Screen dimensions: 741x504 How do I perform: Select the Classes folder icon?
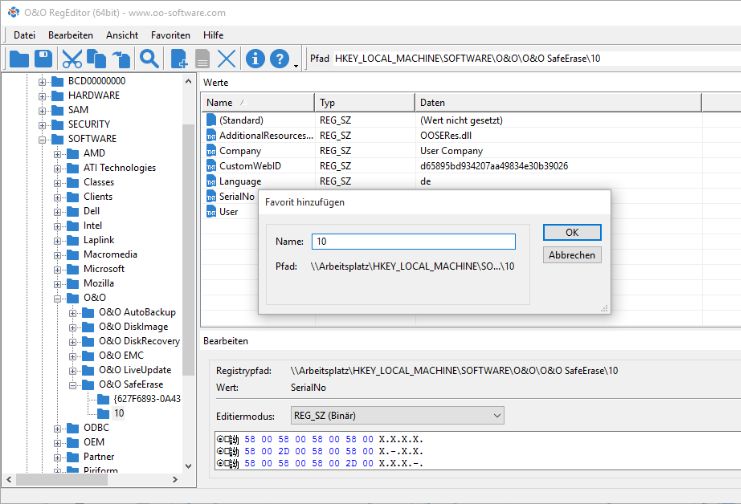pyautogui.click(x=73, y=182)
